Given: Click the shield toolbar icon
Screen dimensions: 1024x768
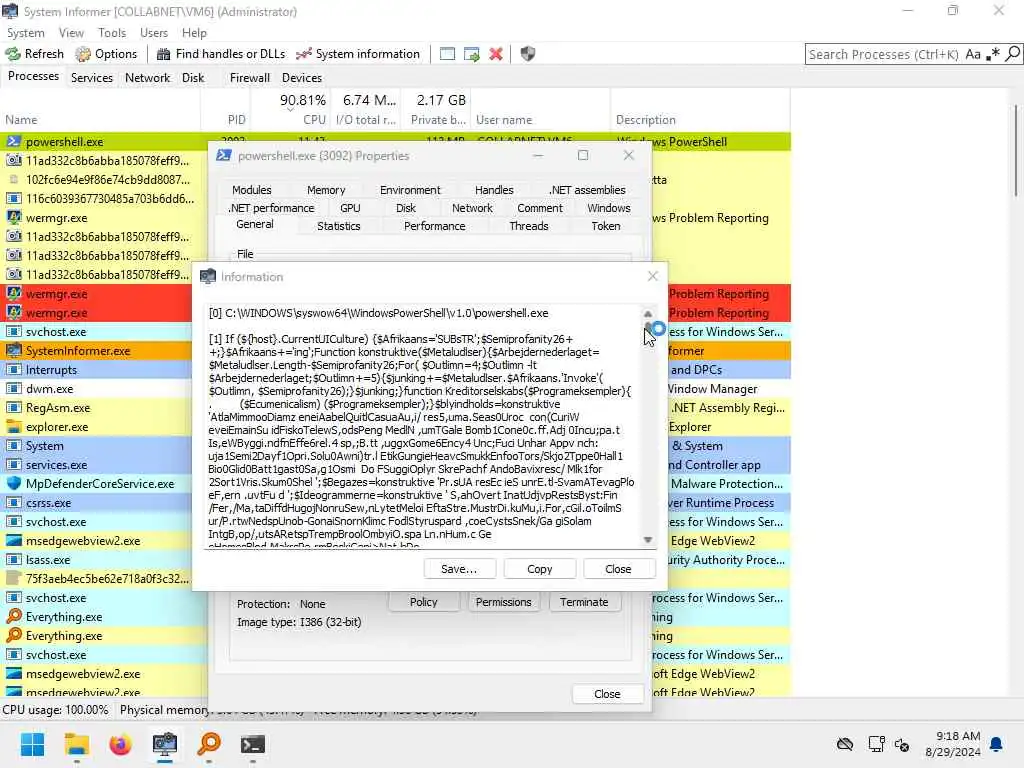Looking at the screenshot, I should 528,54.
